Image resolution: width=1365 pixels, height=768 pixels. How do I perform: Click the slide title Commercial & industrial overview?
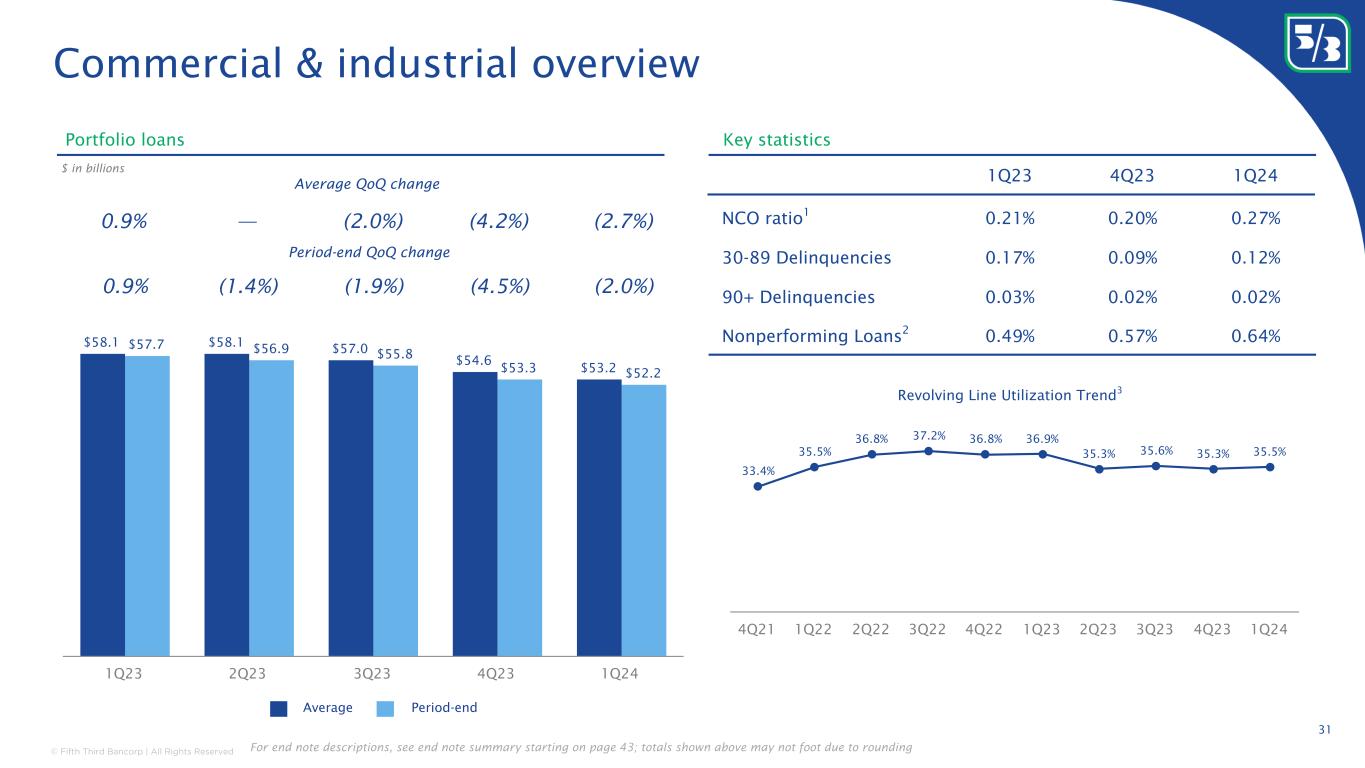(x=376, y=63)
